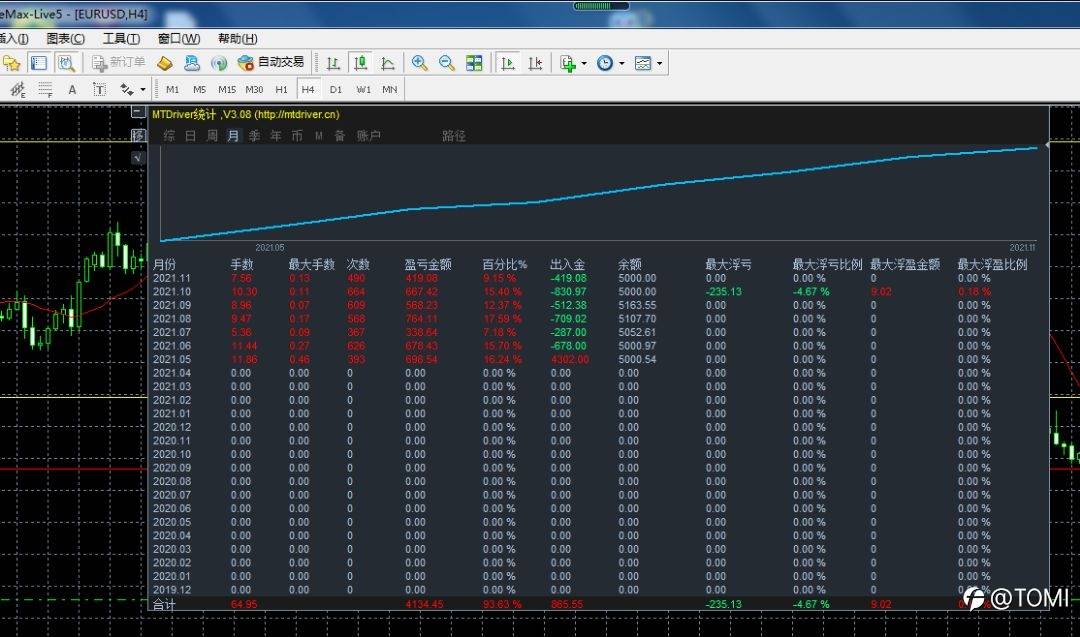Select the D1 timeframe button

pyautogui.click(x=335, y=89)
